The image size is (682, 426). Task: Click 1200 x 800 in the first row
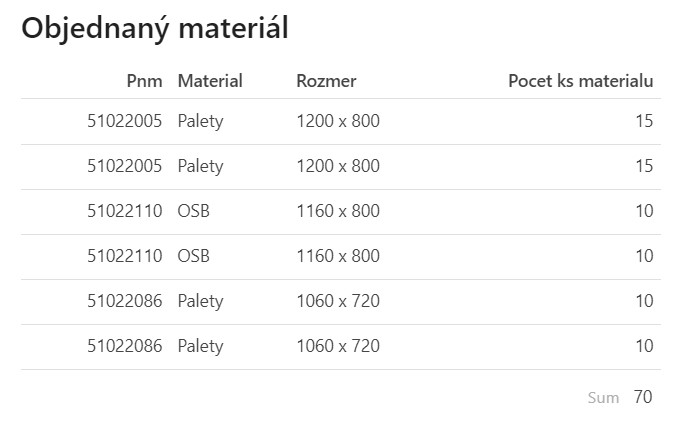(x=338, y=121)
